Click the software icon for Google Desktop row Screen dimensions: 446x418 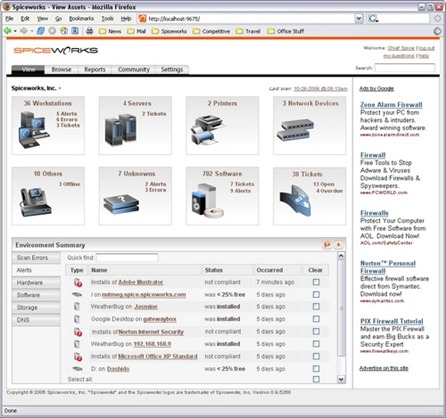click(77, 319)
